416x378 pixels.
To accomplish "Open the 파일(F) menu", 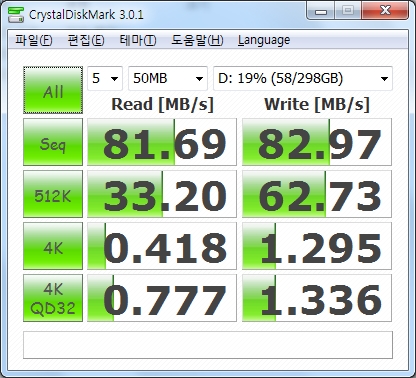I will tap(33, 40).
